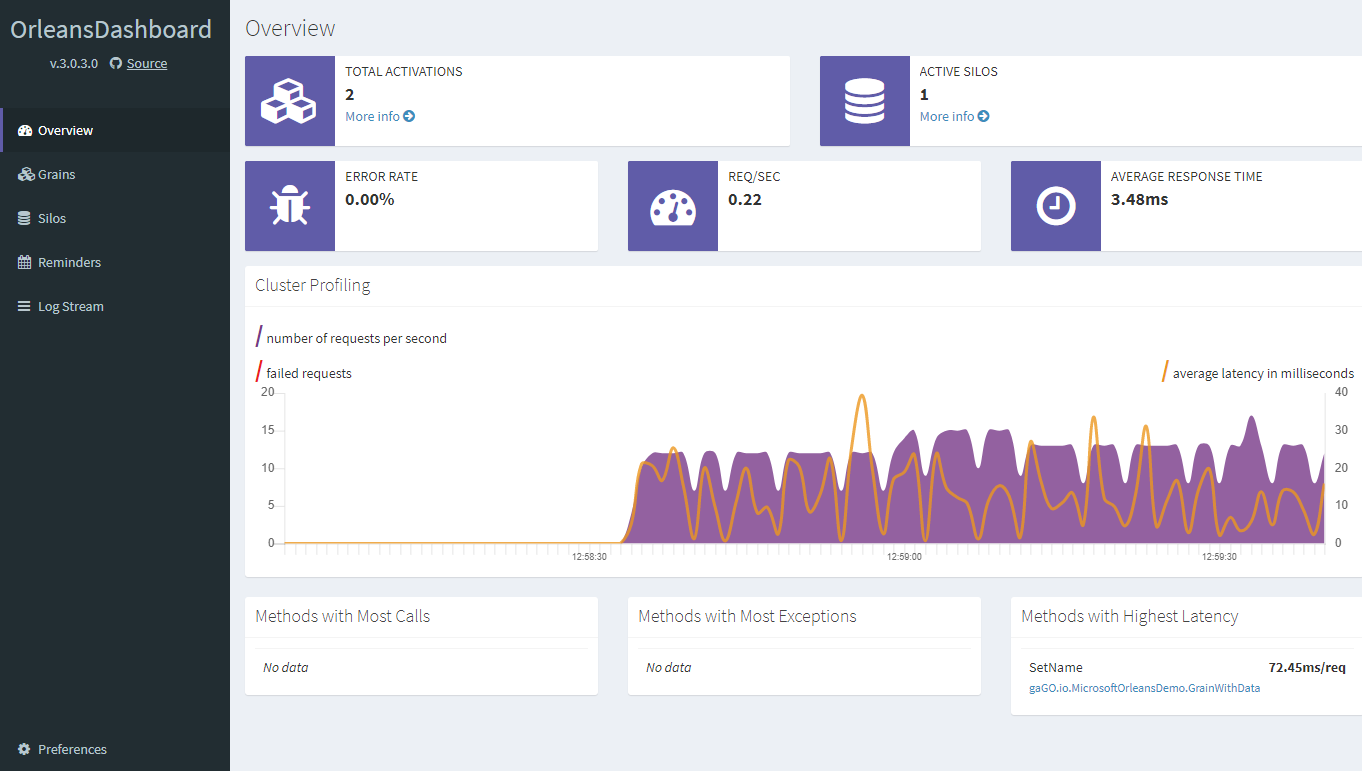The width and height of the screenshot is (1362, 771).
Task: Click the Methods with Most Exceptions heading
Action: tap(747, 616)
